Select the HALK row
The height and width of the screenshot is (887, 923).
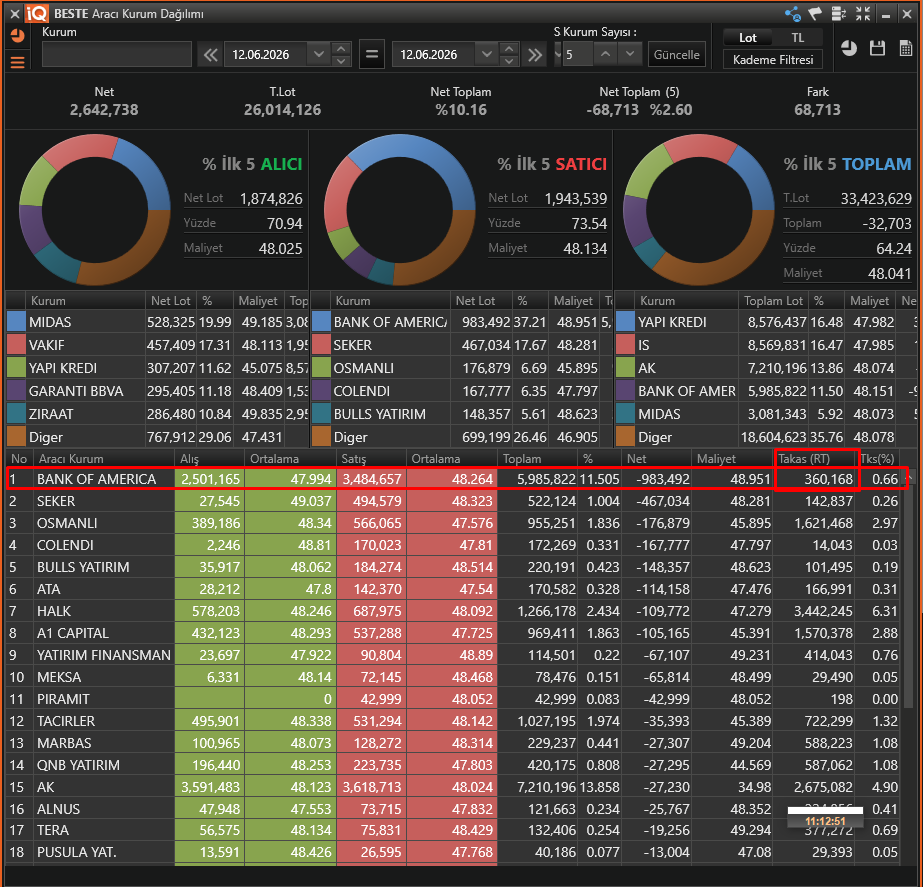pyautogui.click(x=453, y=611)
